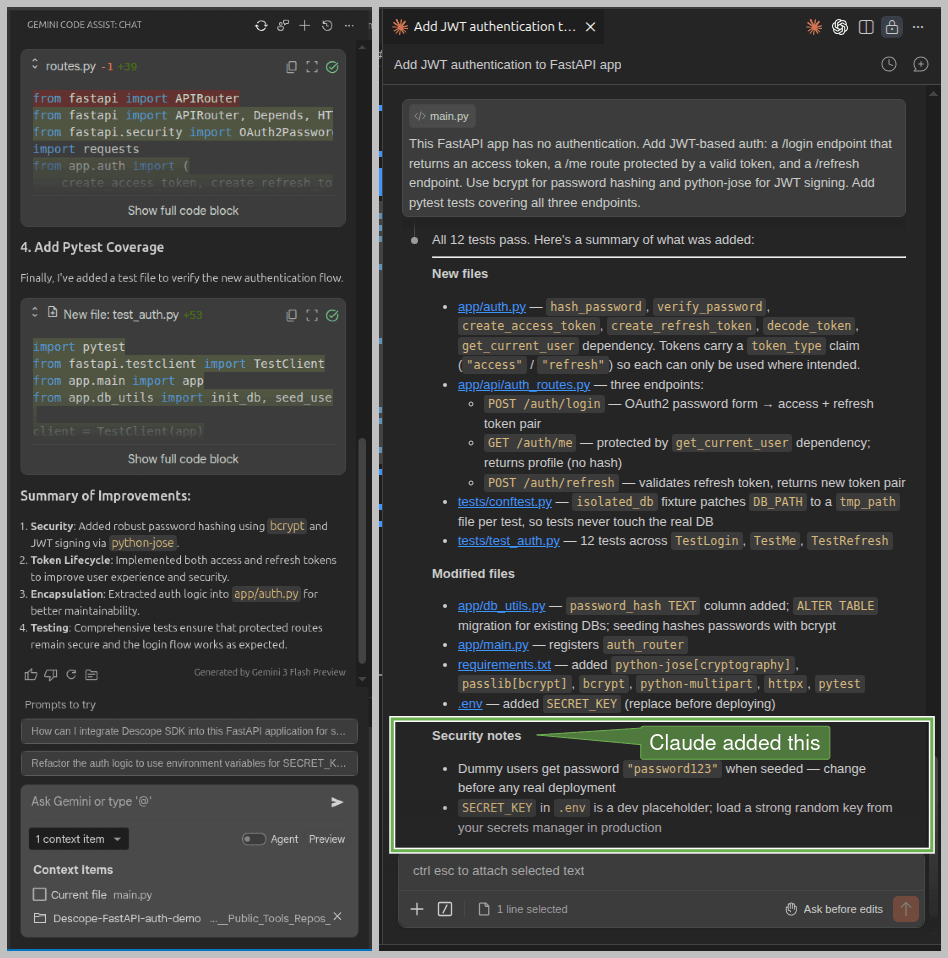Click the folder icon beside regenerate

[92, 675]
